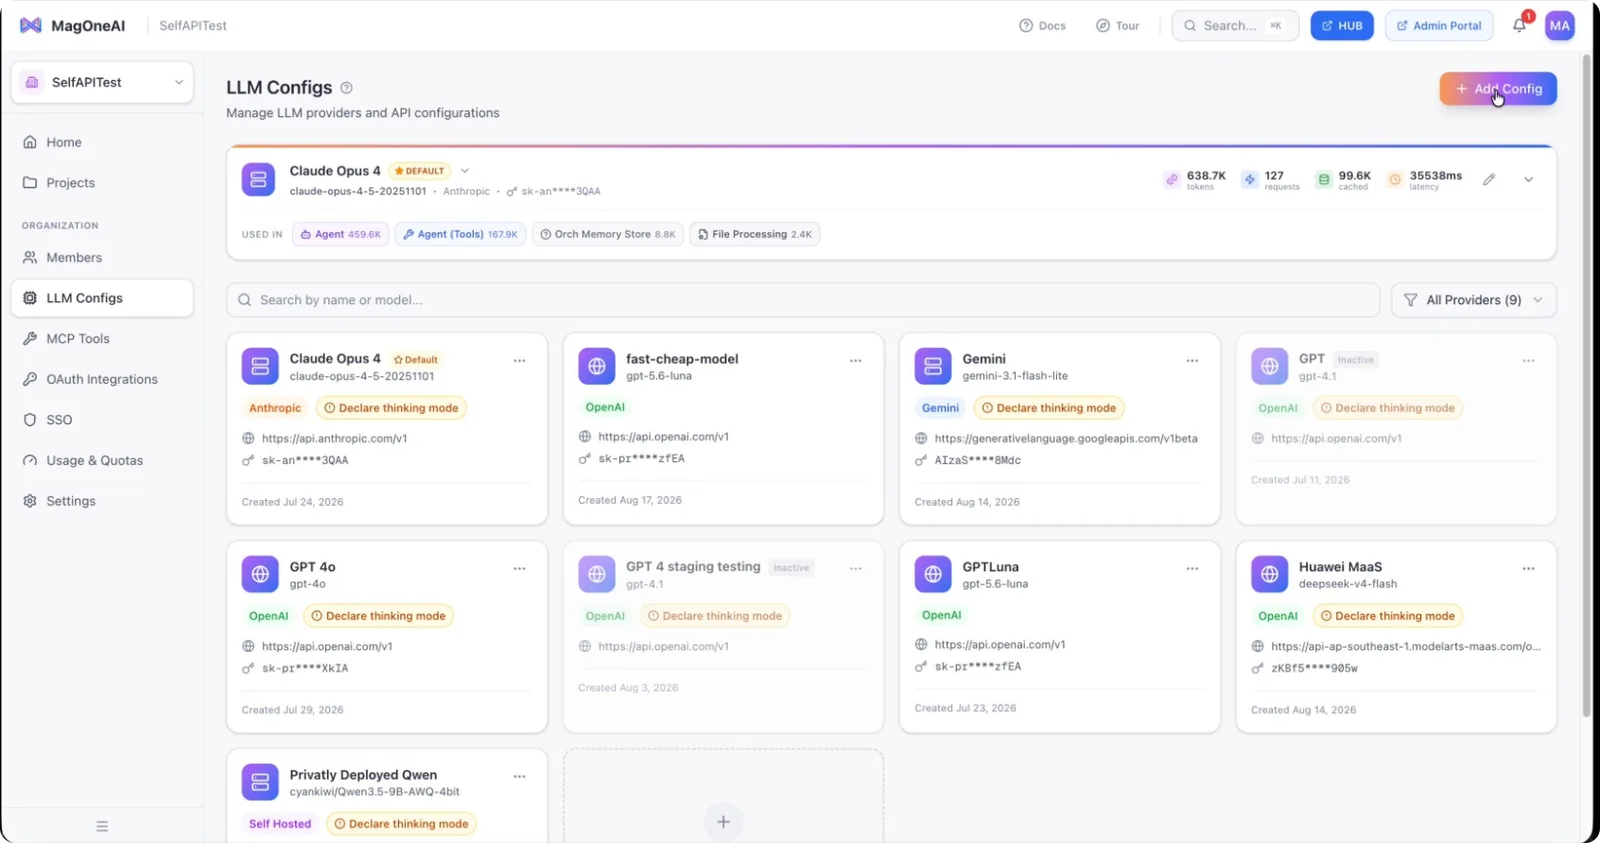Screen dimensions: 1600x843
Task: Open the SelfAPITest organization switcher
Action: tap(102, 82)
